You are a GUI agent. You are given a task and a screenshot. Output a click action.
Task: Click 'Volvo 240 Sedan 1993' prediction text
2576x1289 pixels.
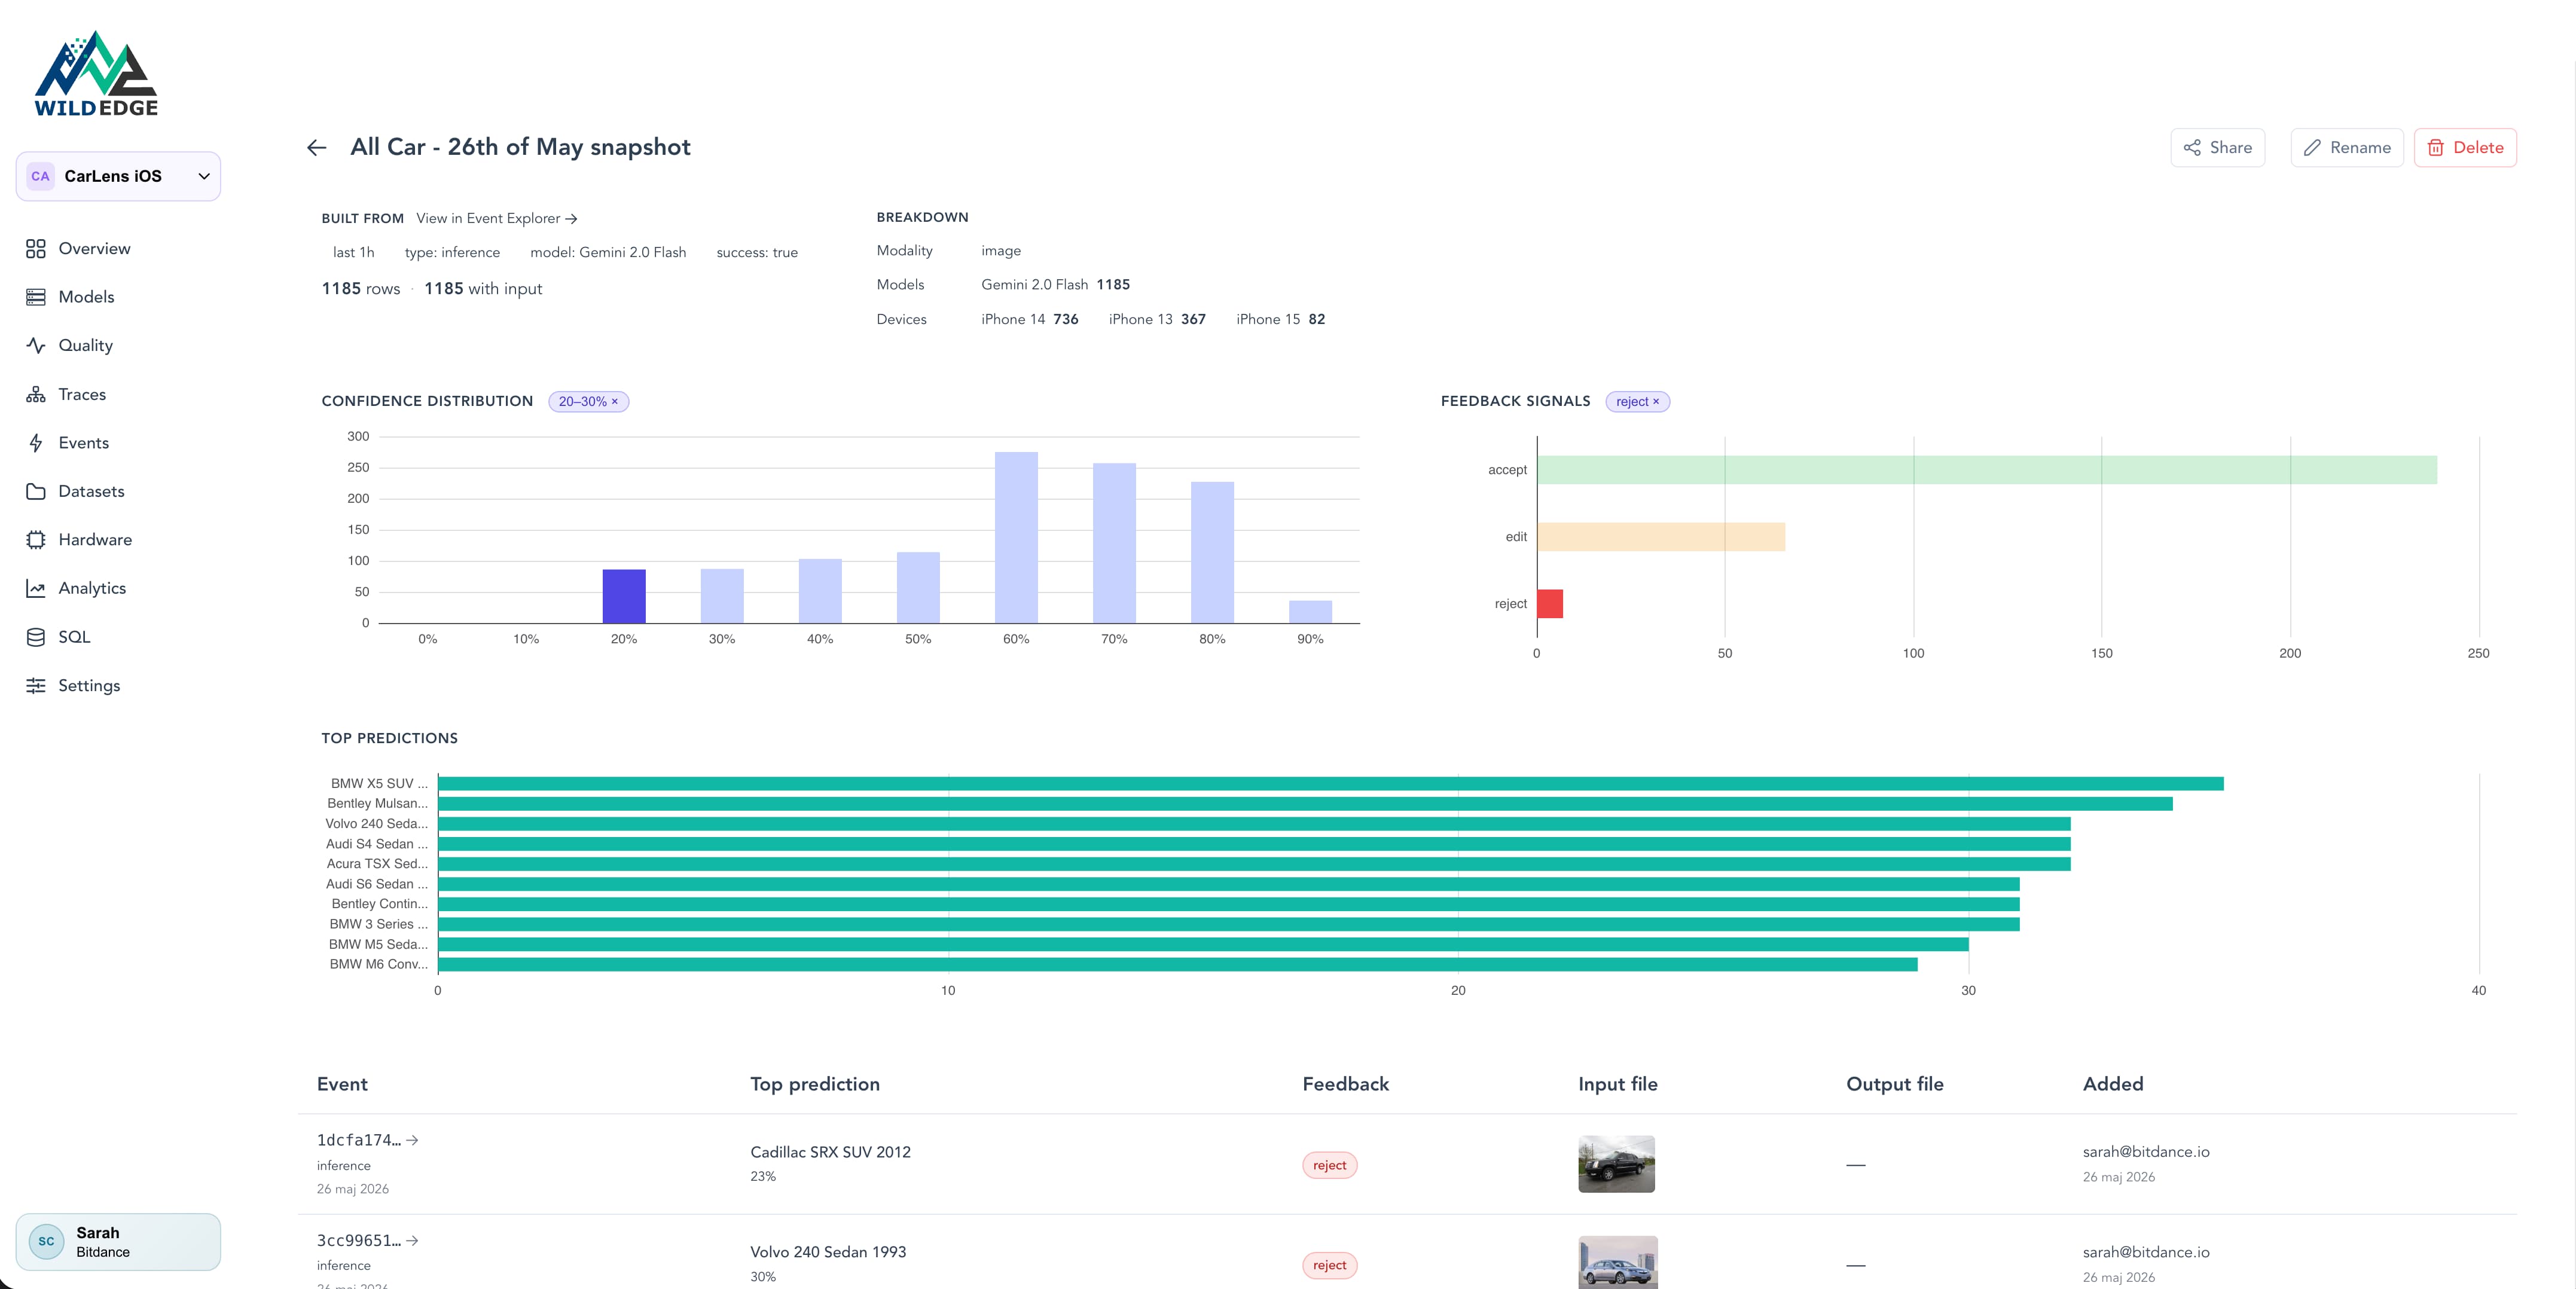pyautogui.click(x=828, y=1252)
